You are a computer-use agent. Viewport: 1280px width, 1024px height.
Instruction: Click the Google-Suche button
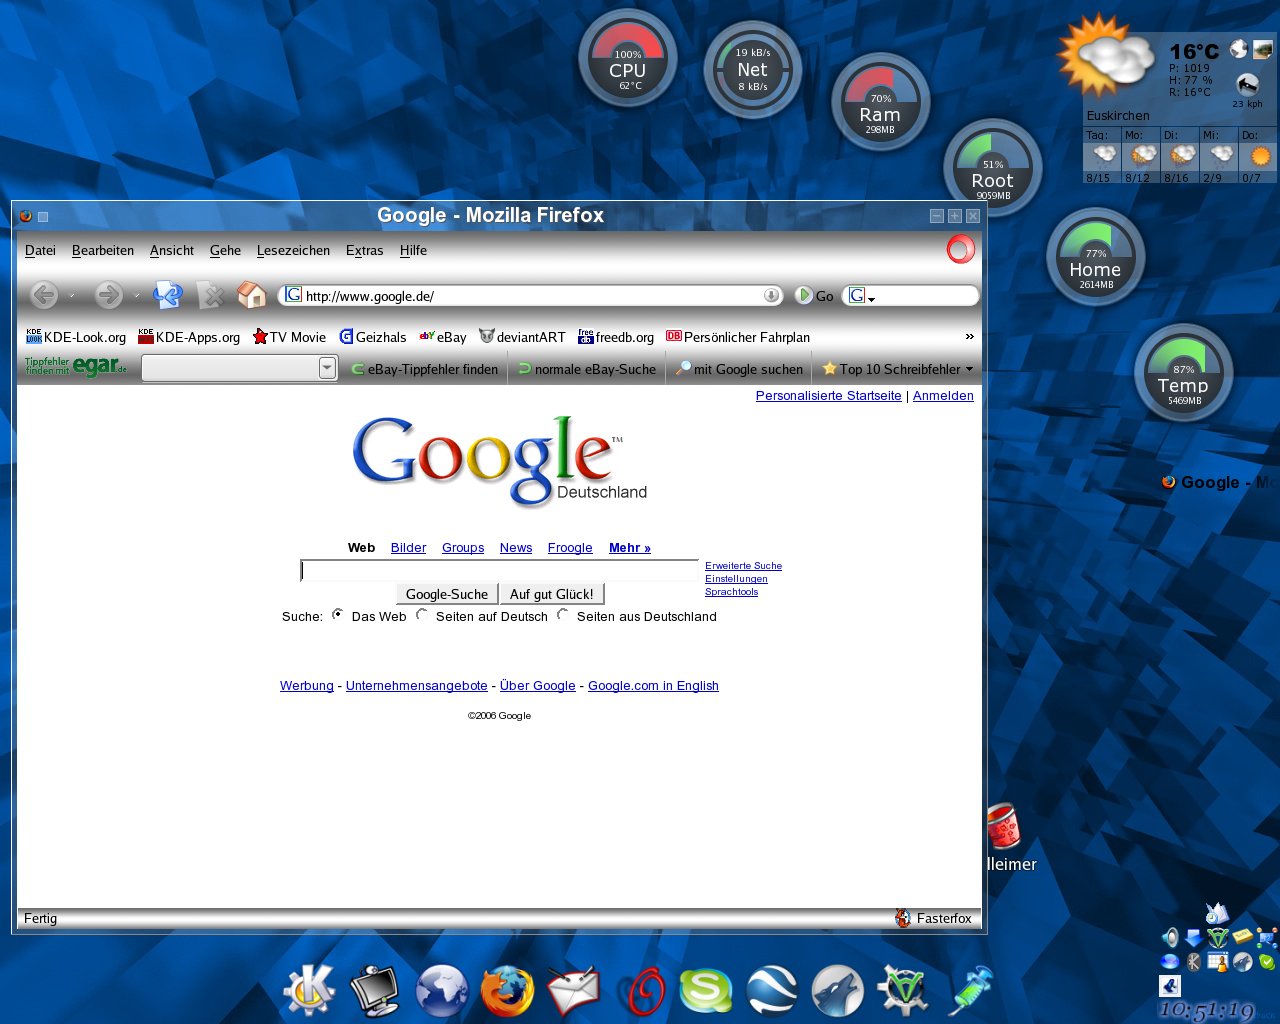[447, 594]
